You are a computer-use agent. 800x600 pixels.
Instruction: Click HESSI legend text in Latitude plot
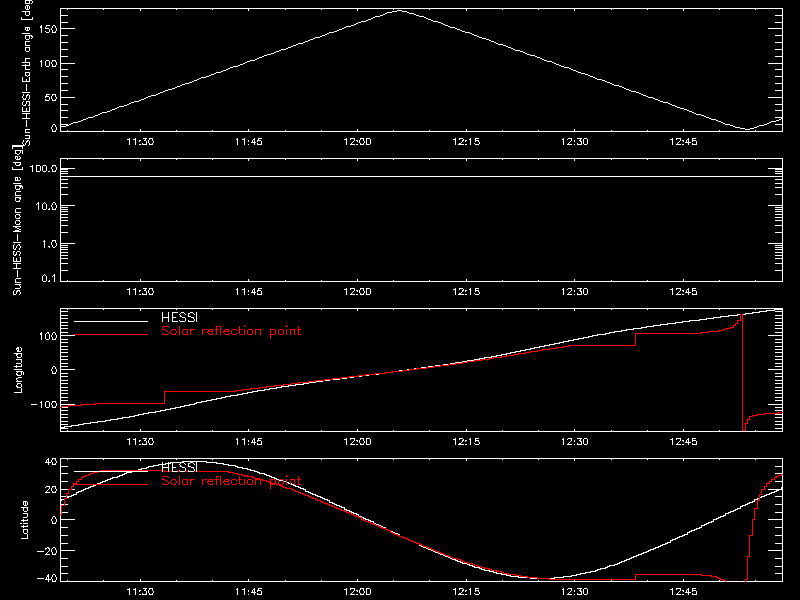click(179, 467)
